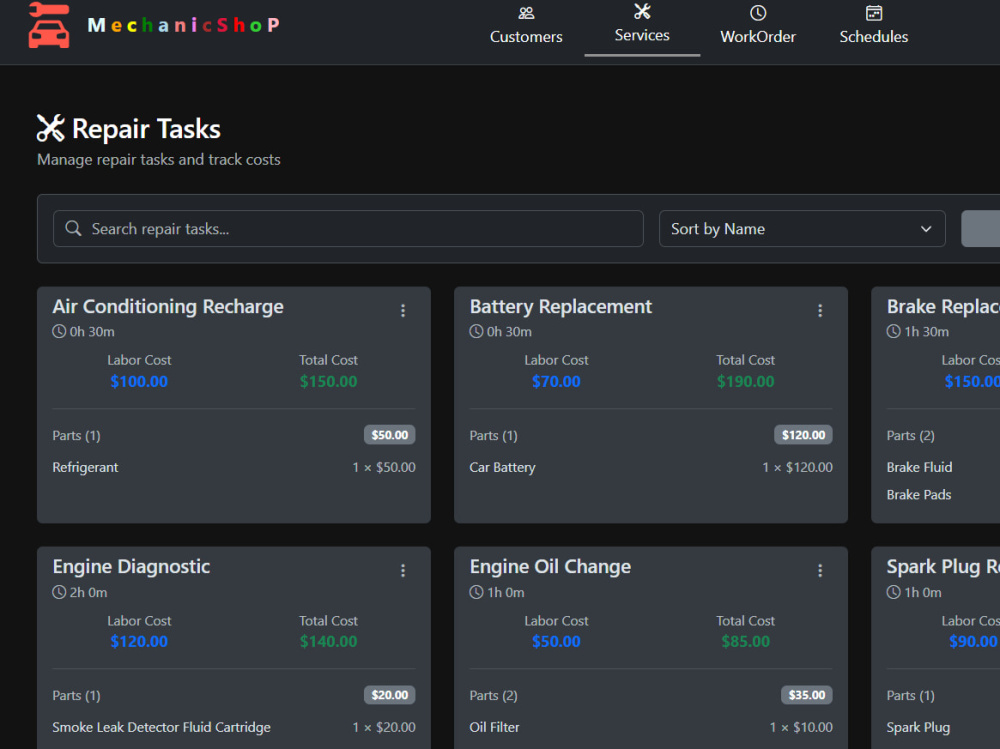This screenshot has height=749, width=1000.
Task: Click the Brake Fluid part name
Action: pyautogui.click(x=919, y=467)
